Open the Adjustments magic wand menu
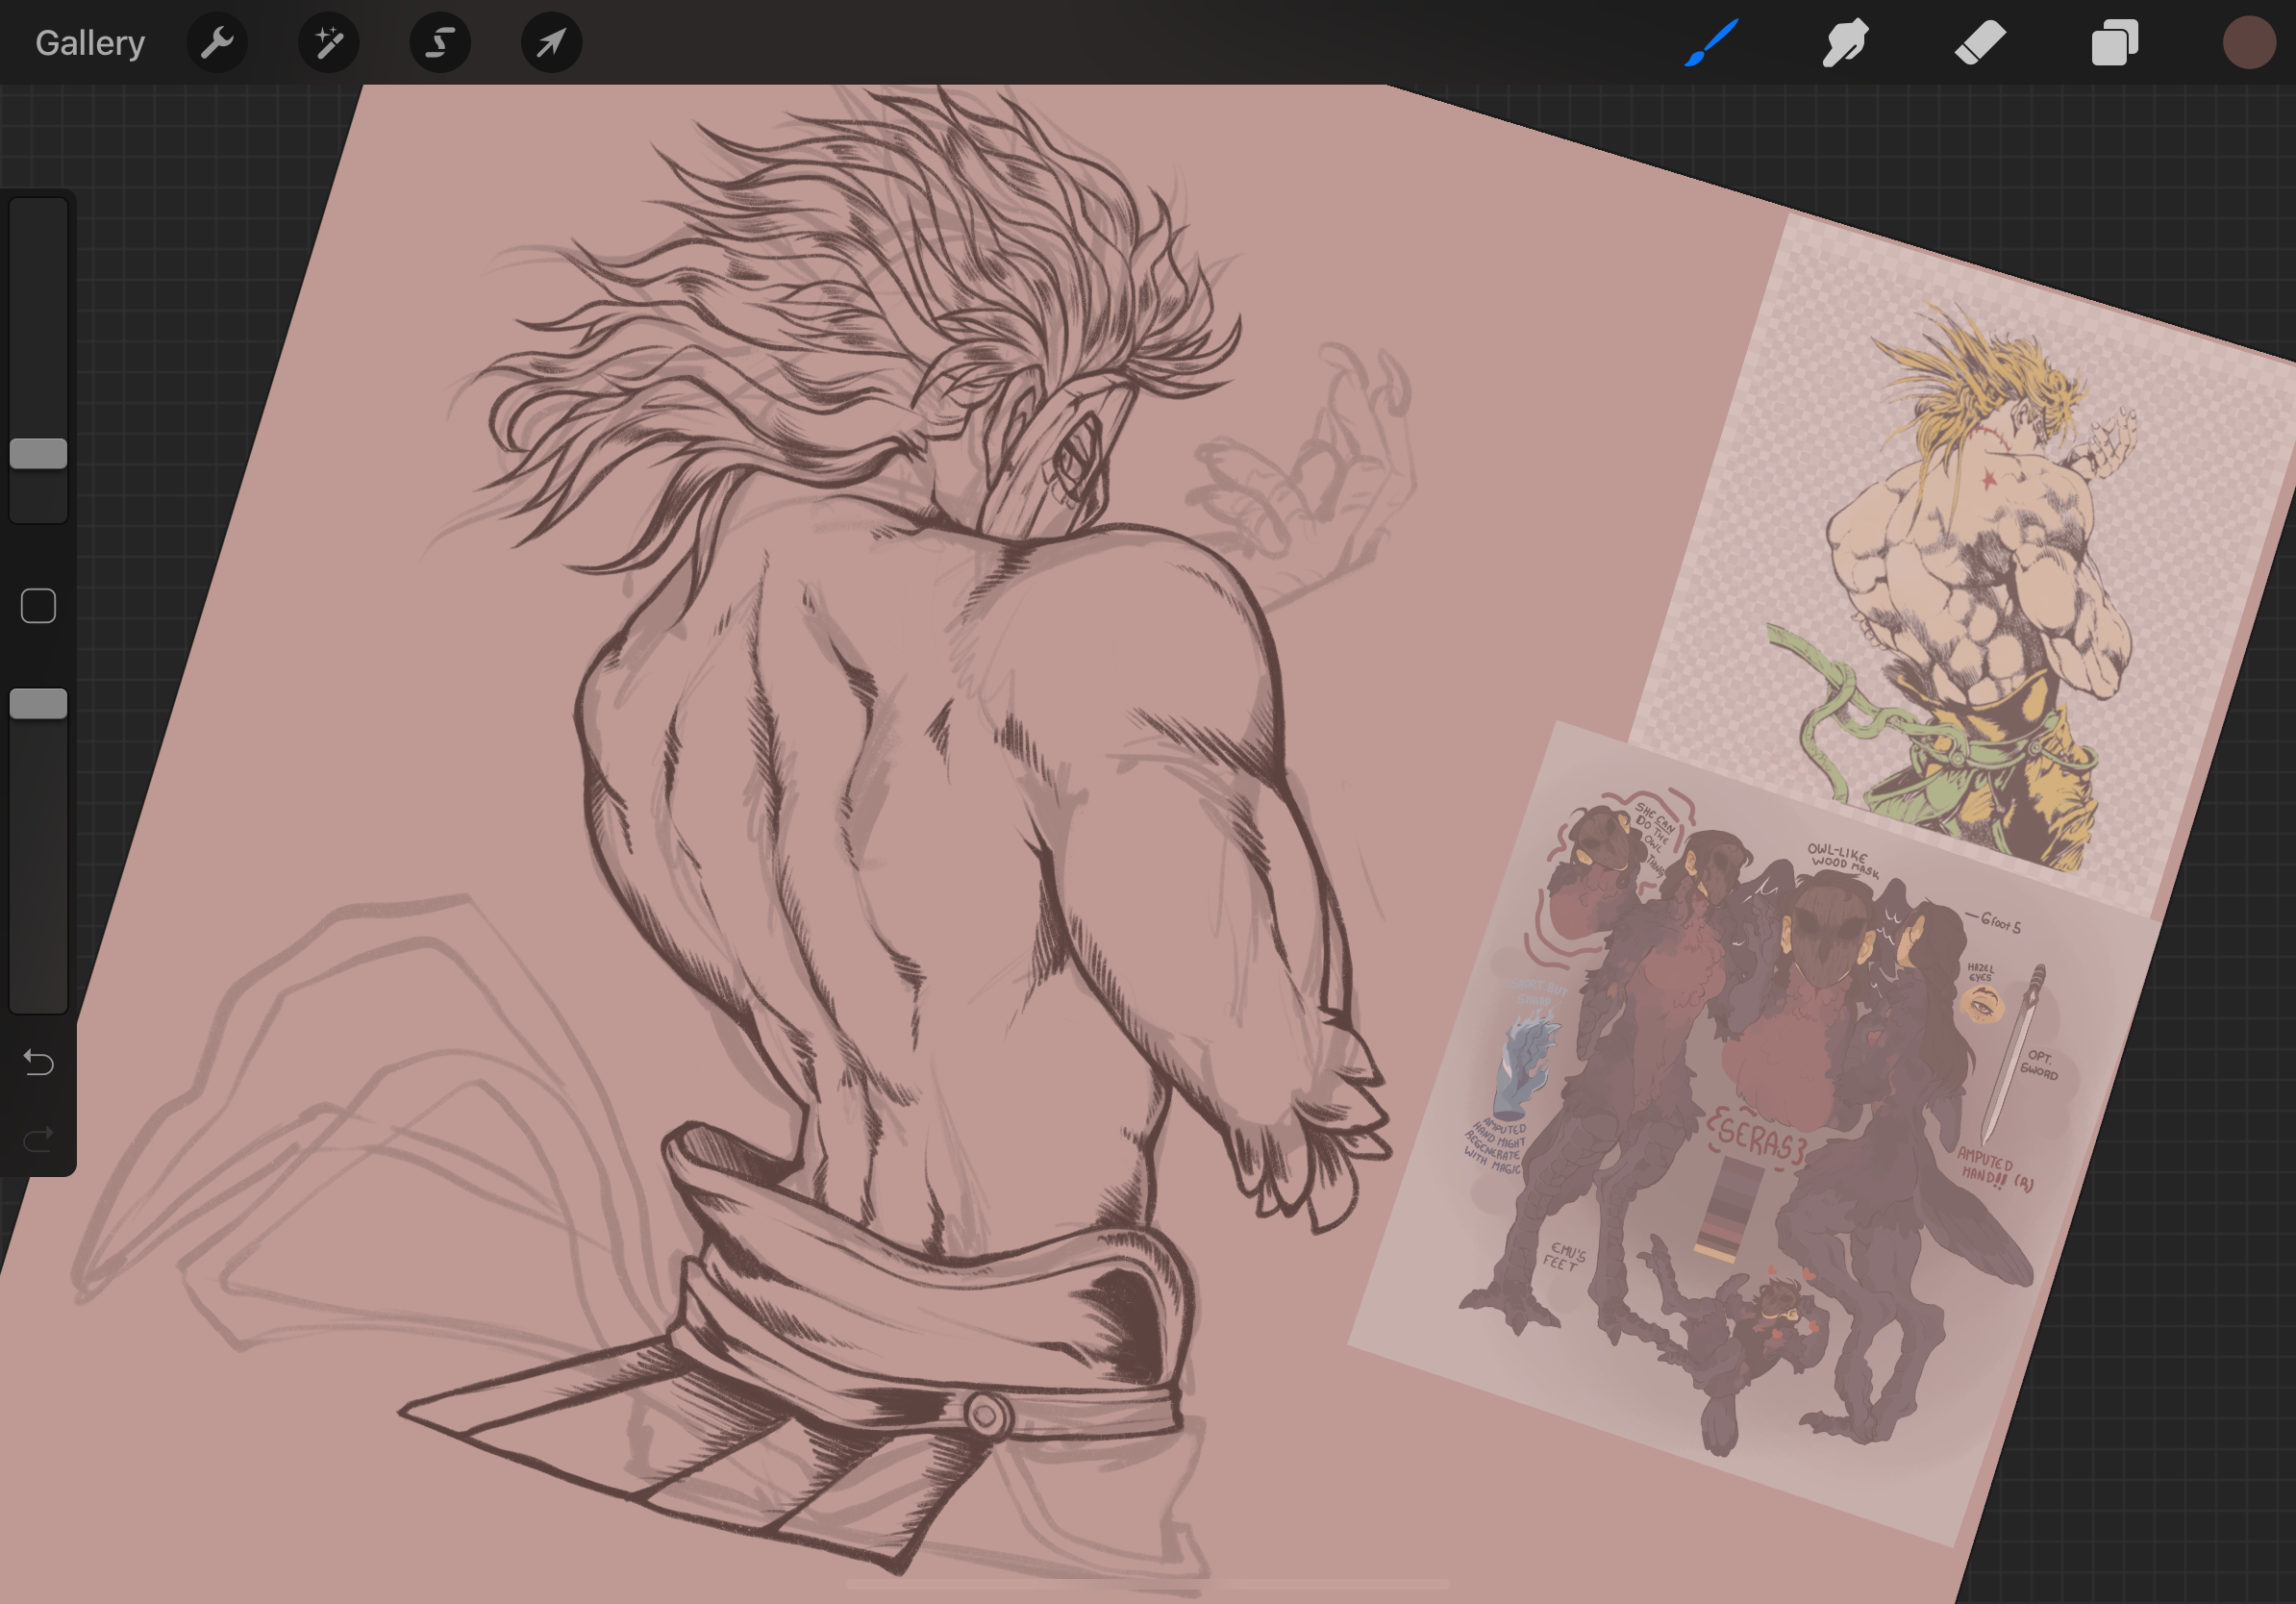Image resolution: width=2296 pixels, height=1604 pixels. click(329, 43)
